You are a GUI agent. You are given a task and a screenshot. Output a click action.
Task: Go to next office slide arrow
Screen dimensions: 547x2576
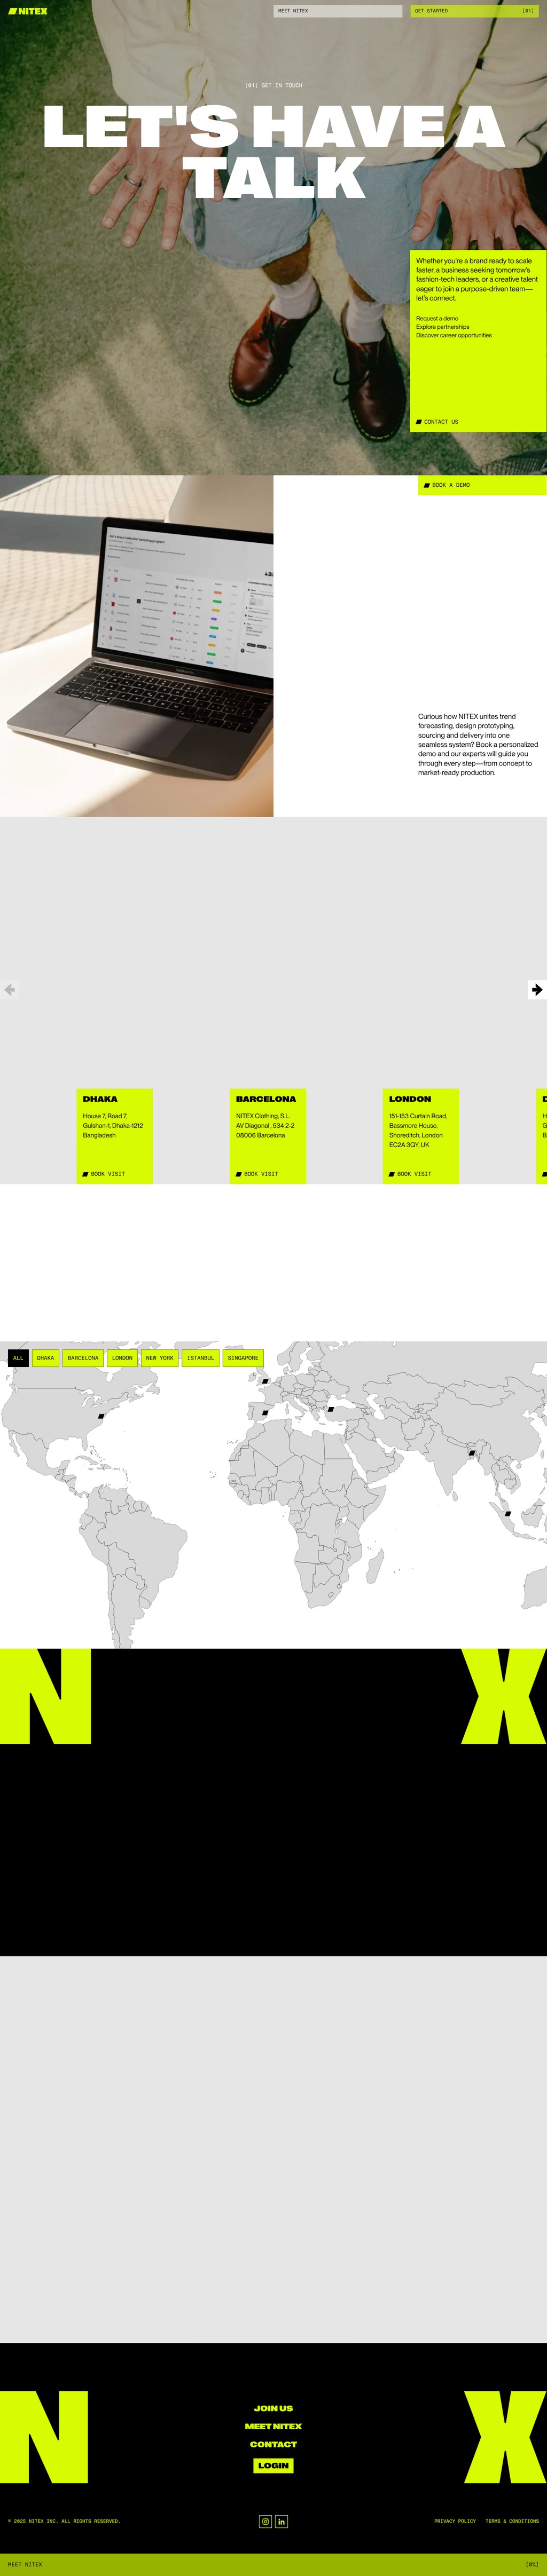click(537, 990)
